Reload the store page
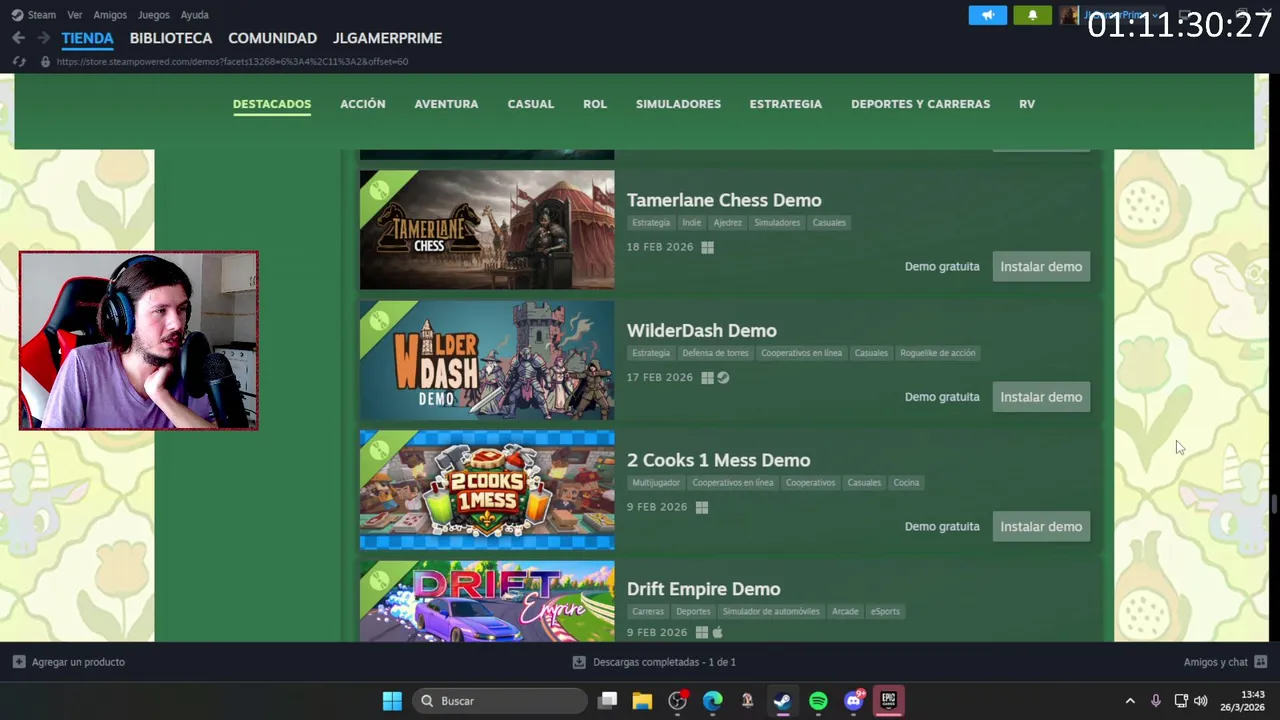1280x720 pixels. [18, 61]
